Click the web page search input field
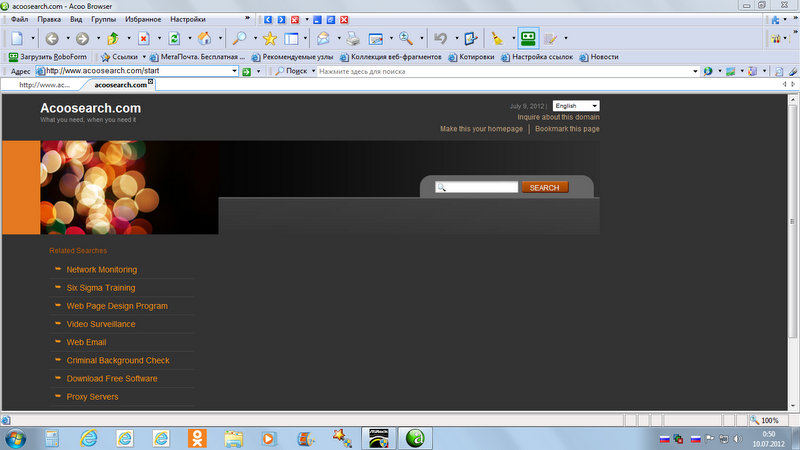 coord(477,187)
